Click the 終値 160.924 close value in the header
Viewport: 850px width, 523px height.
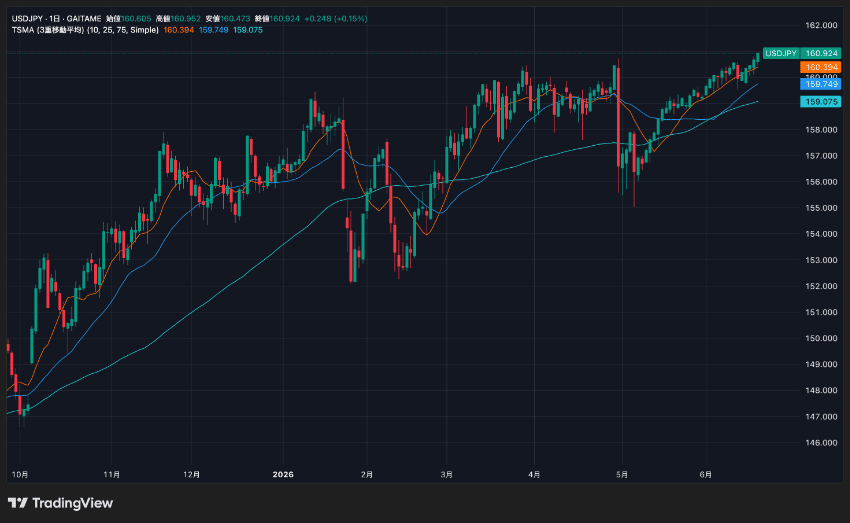pos(277,18)
